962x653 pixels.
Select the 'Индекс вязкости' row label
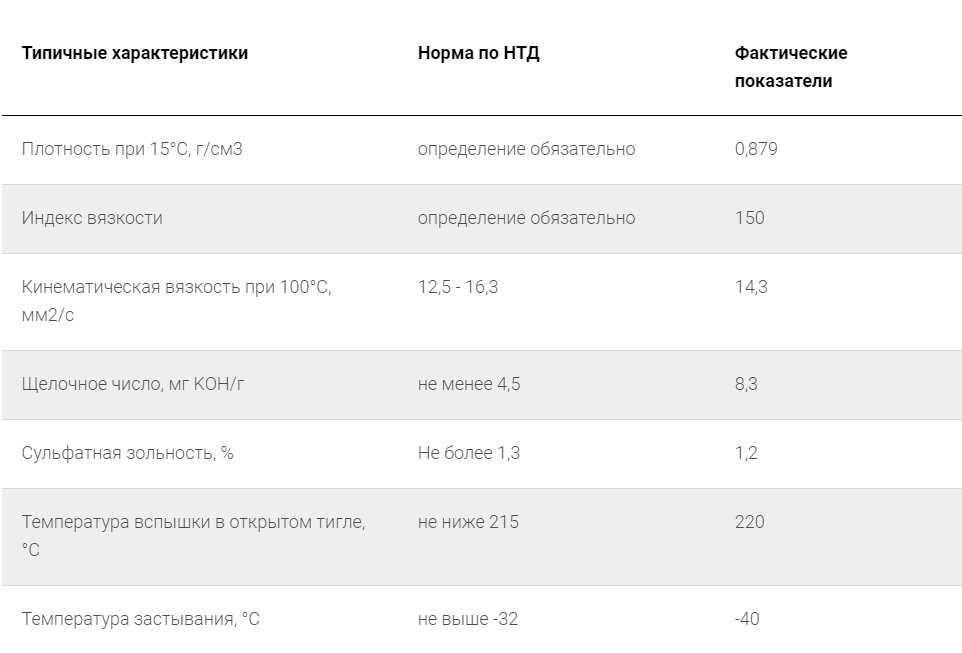[x=92, y=218]
